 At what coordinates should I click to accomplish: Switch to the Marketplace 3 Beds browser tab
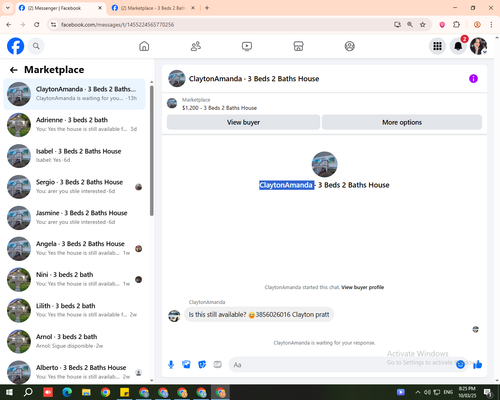(153, 8)
